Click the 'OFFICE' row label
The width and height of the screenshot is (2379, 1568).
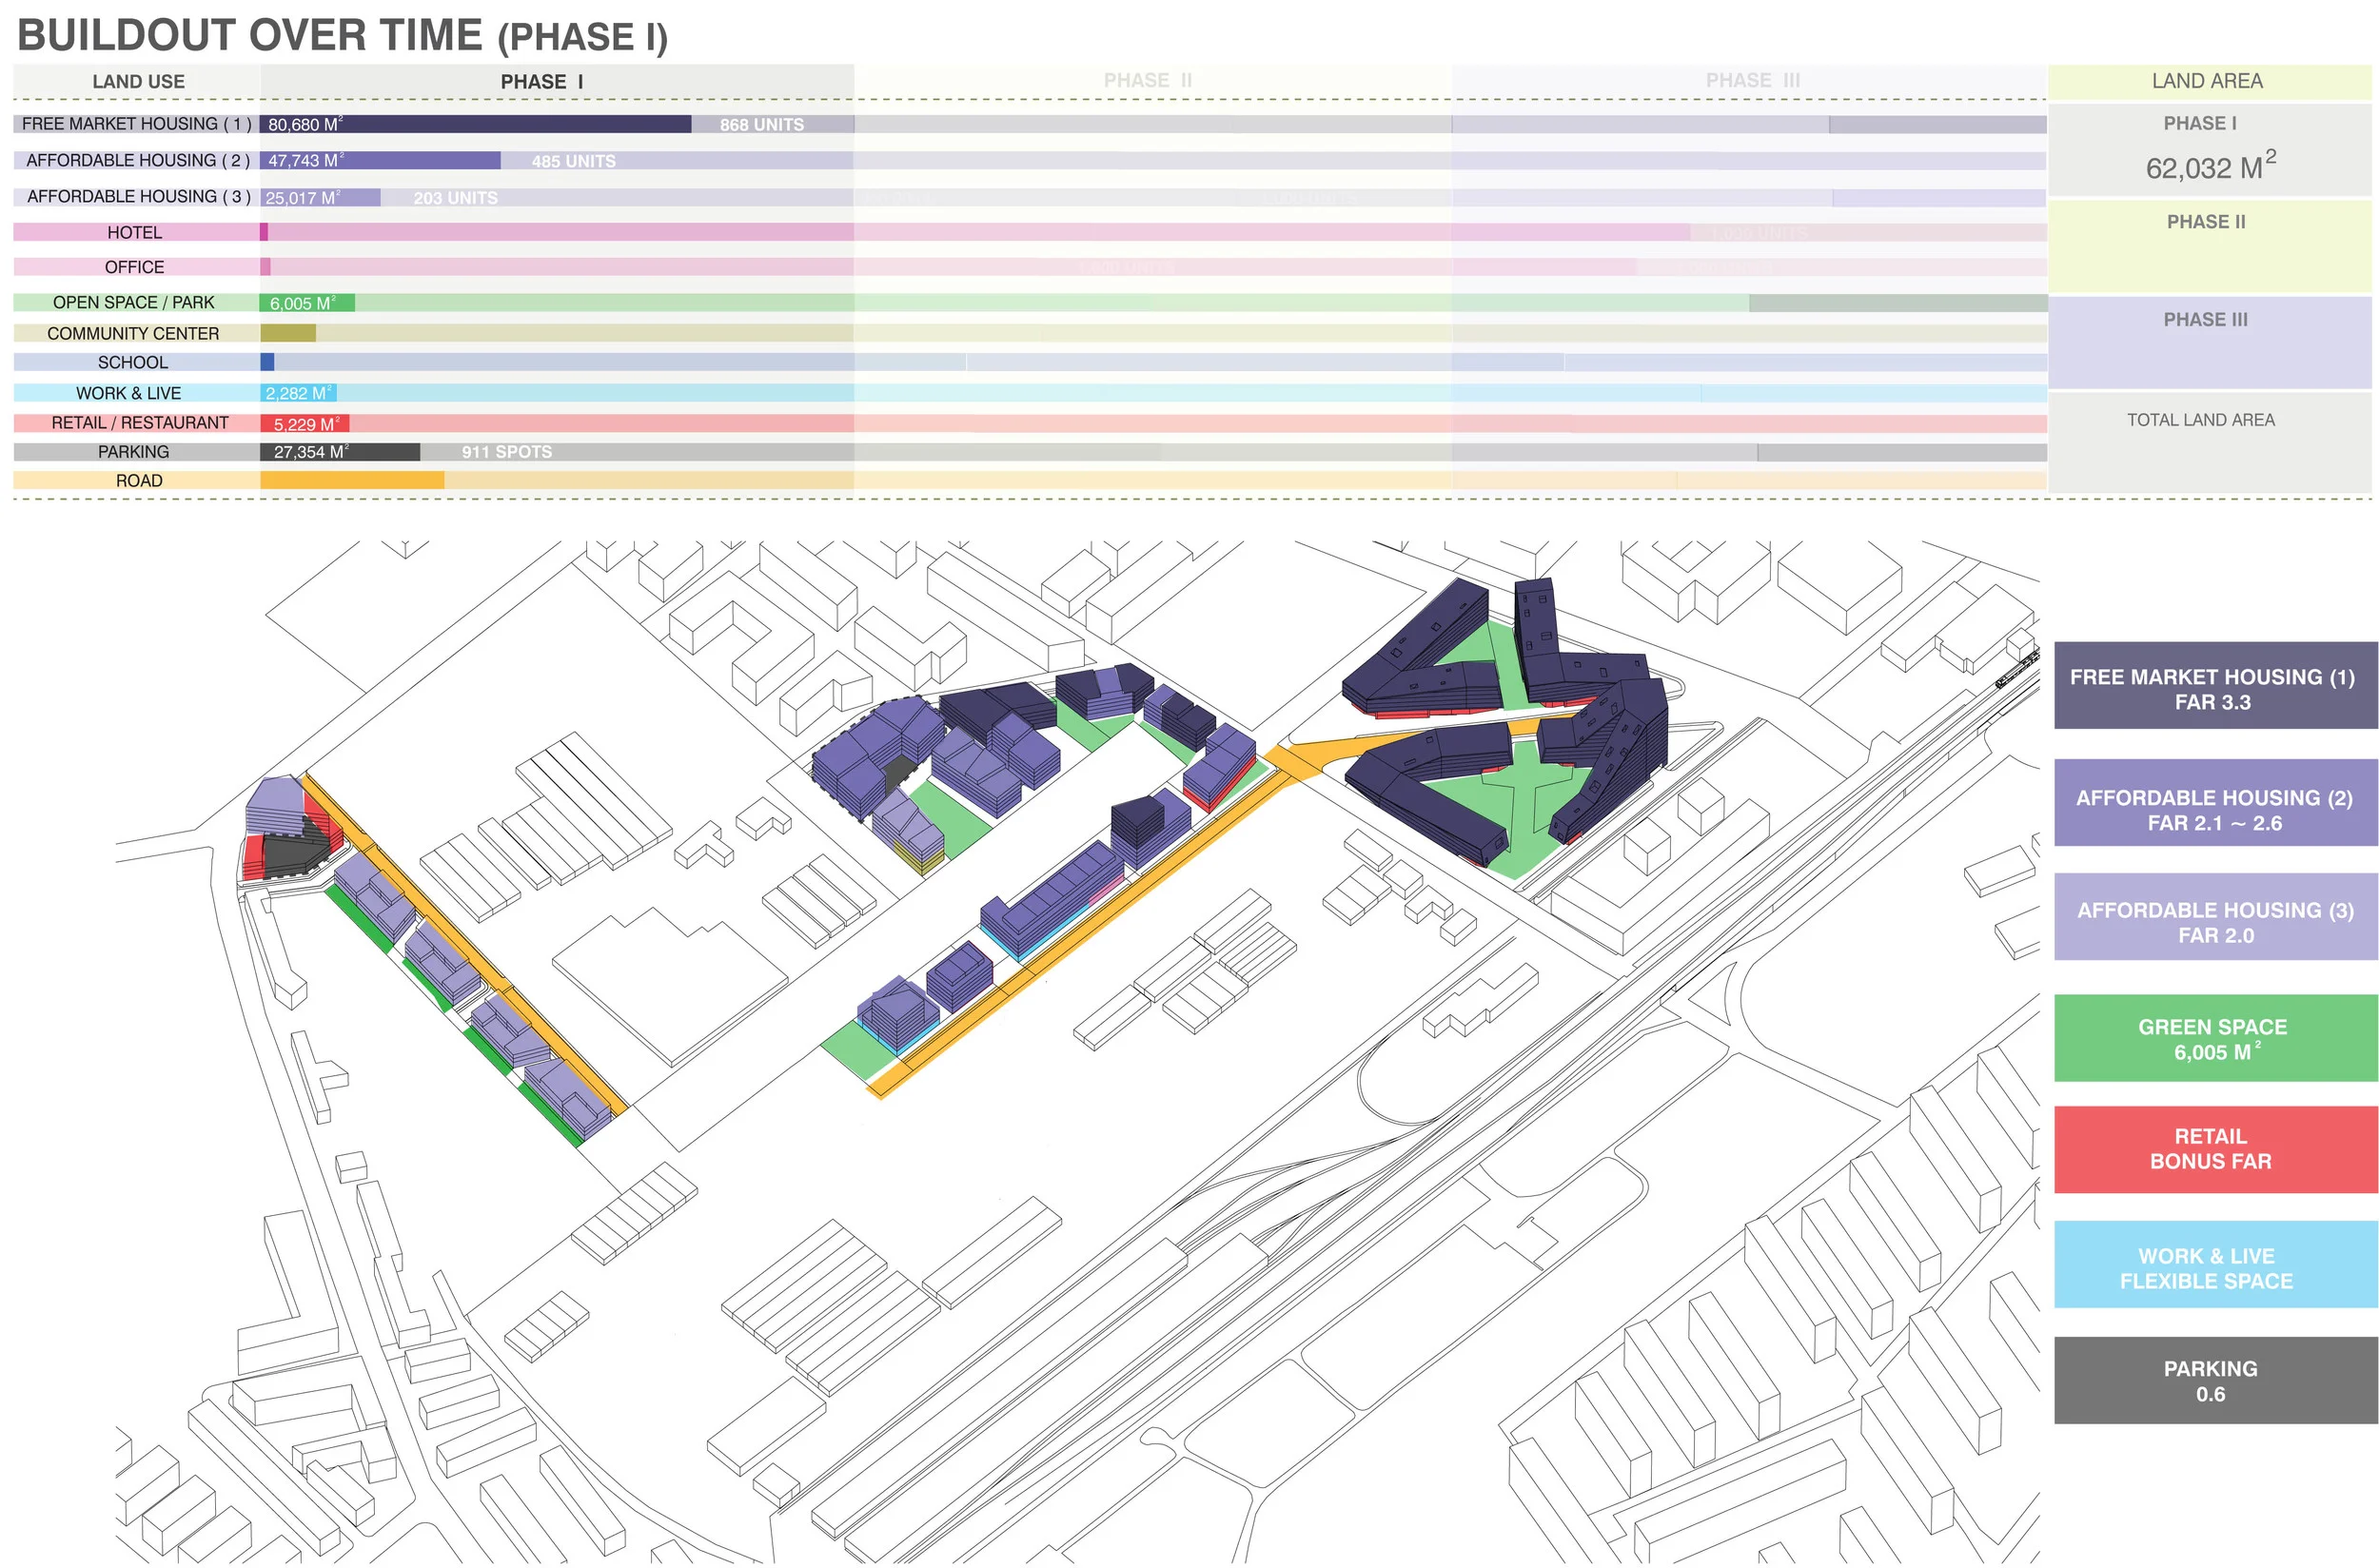(x=135, y=267)
